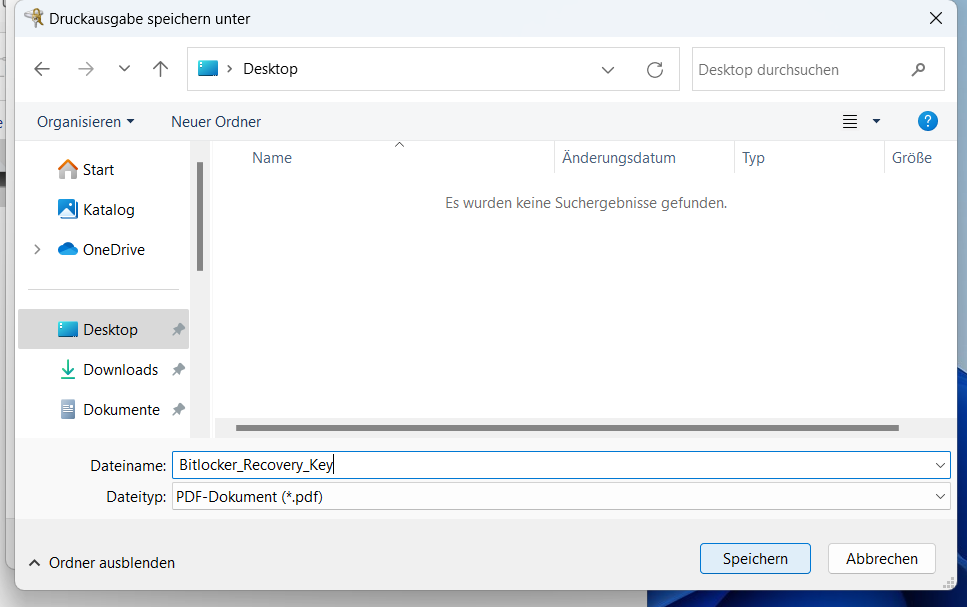The height and width of the screenshot is (607, 967).
Task: Open help with the blue question mark
Action: coord(928,121)
